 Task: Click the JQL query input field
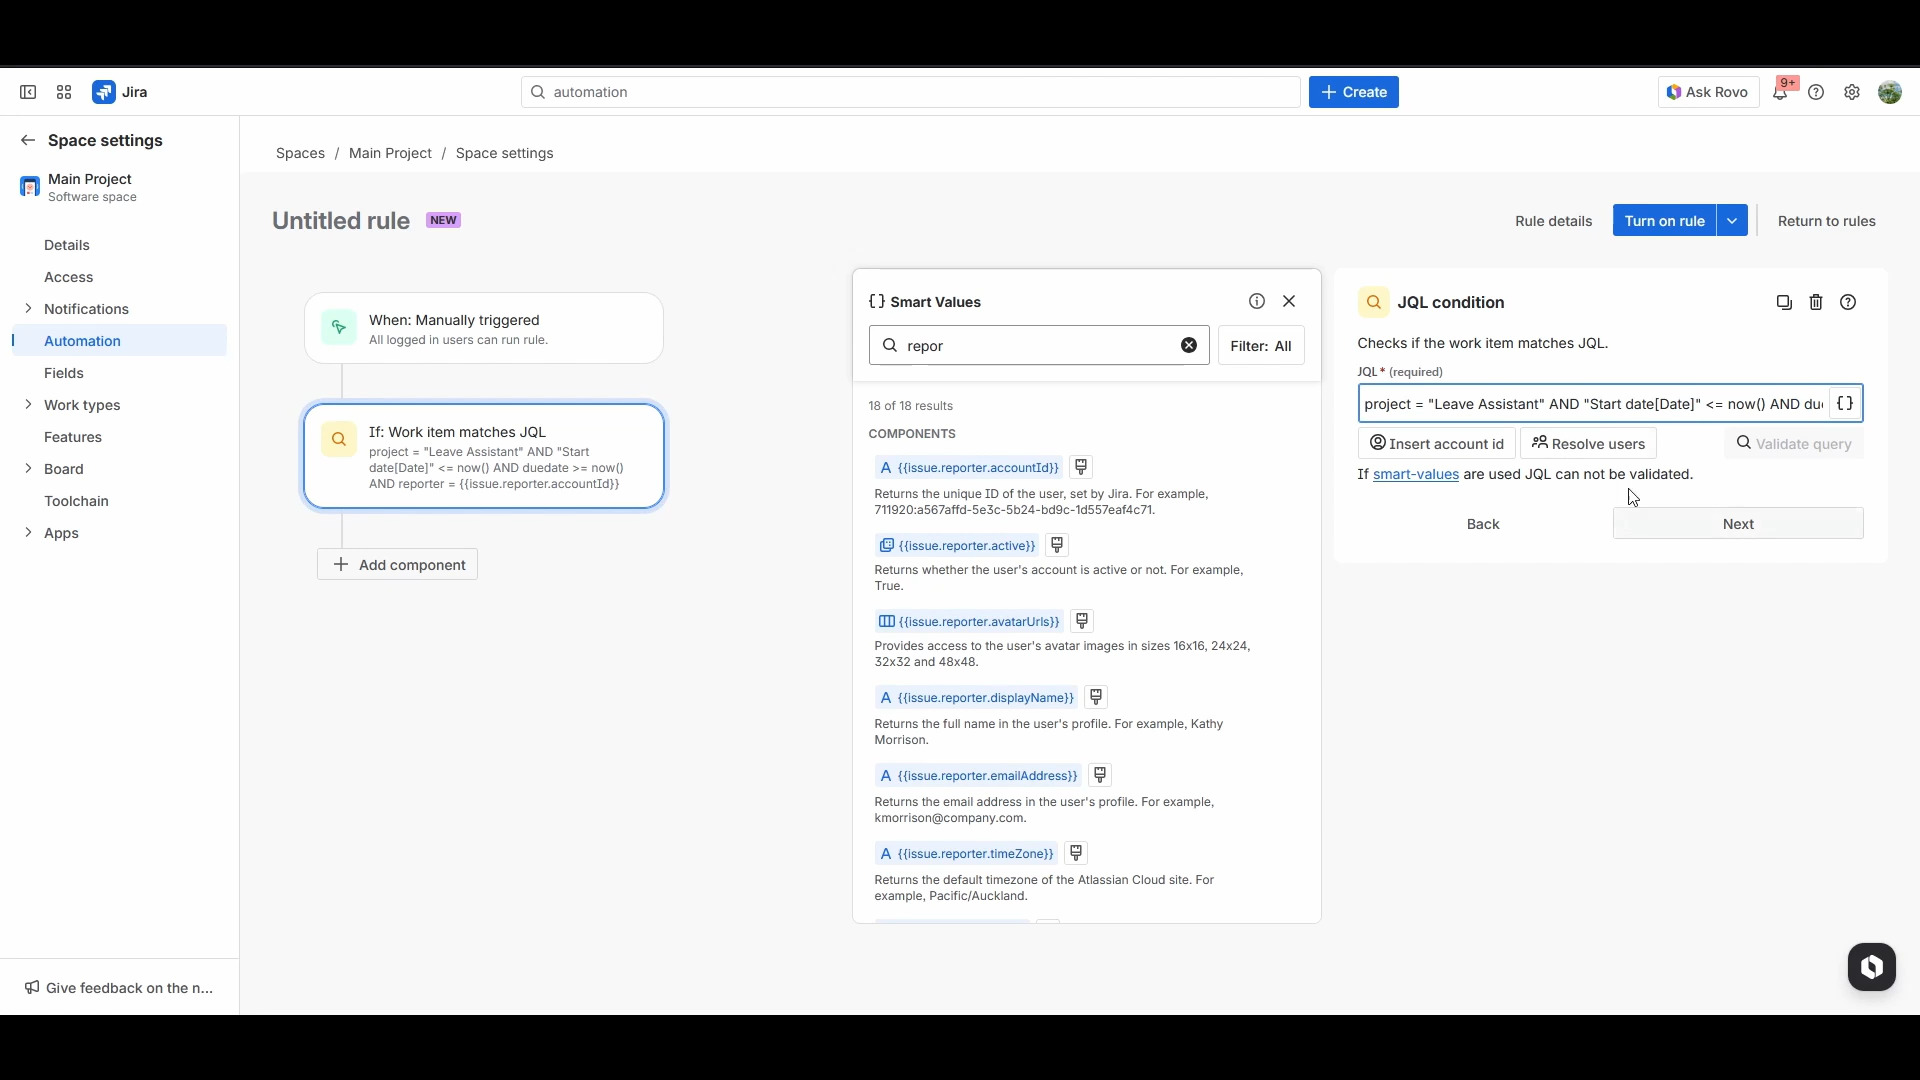1592,404
